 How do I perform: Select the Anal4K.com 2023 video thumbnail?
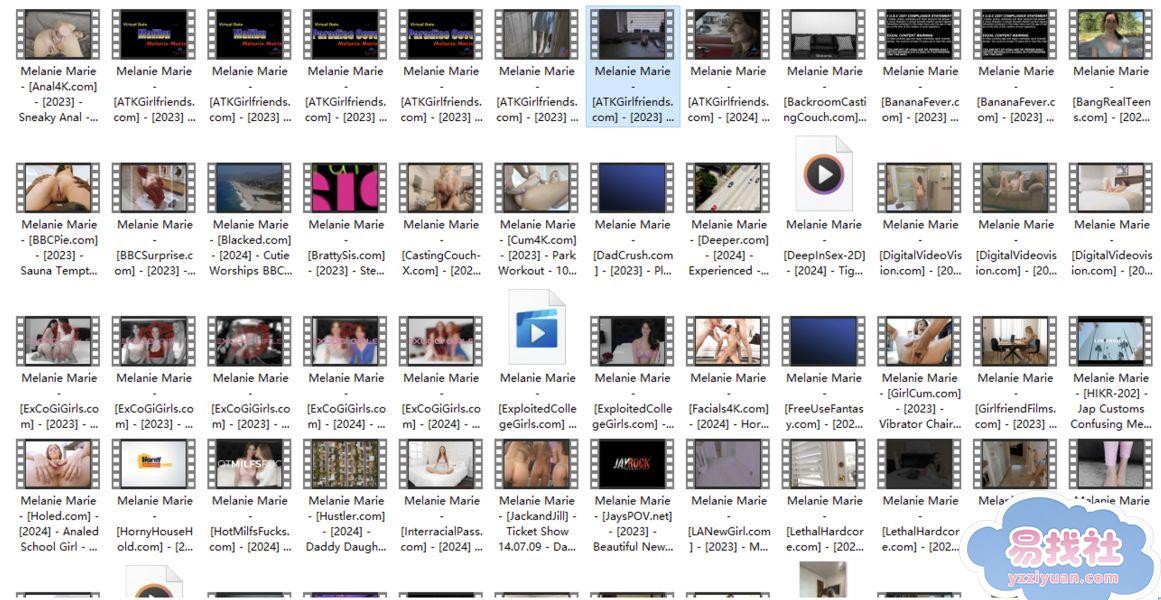click(58, 35)
